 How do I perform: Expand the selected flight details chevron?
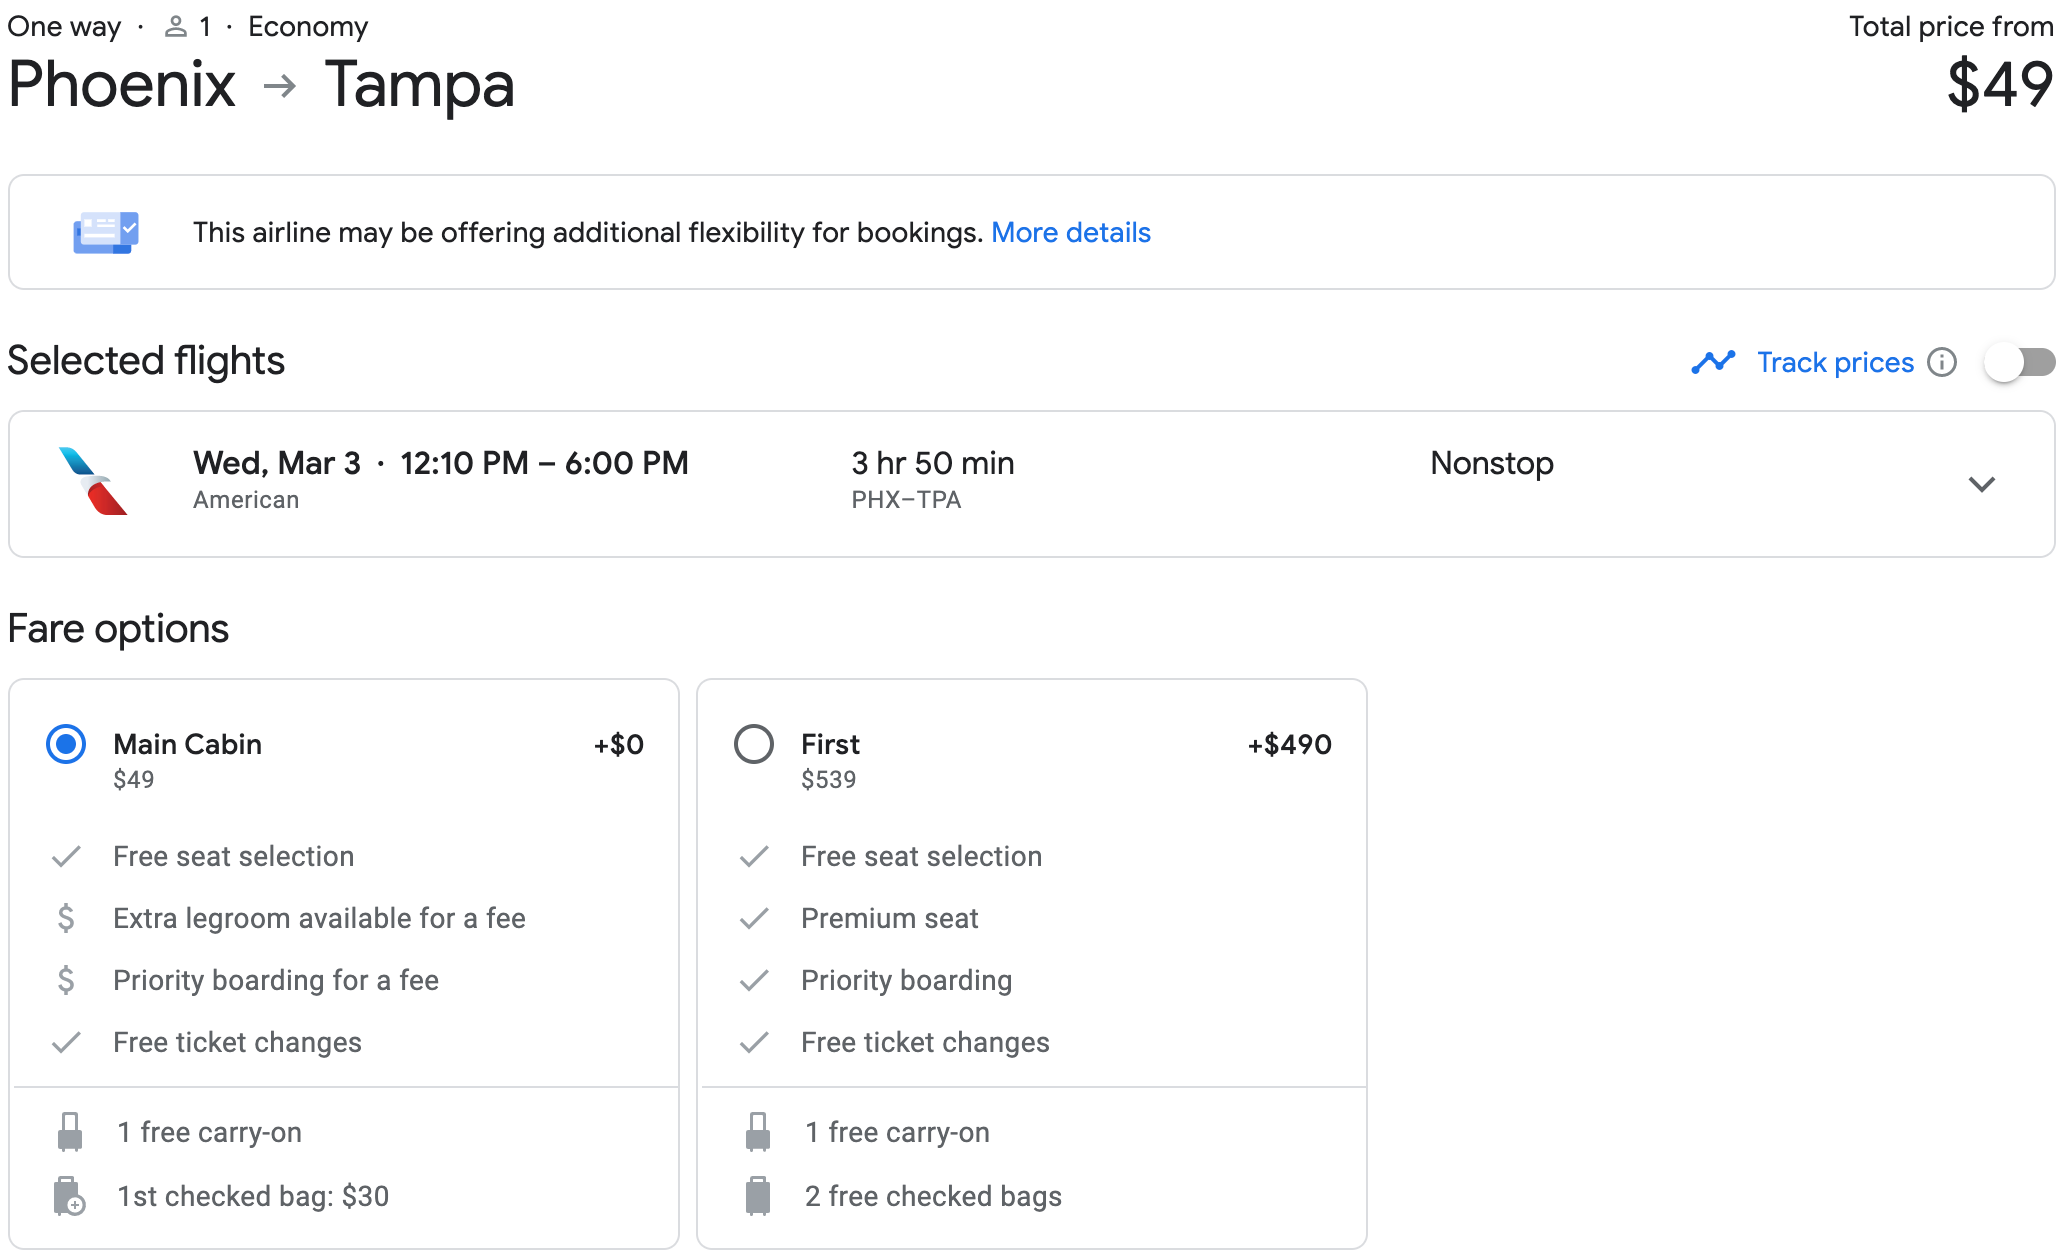tap(1981, 484)
